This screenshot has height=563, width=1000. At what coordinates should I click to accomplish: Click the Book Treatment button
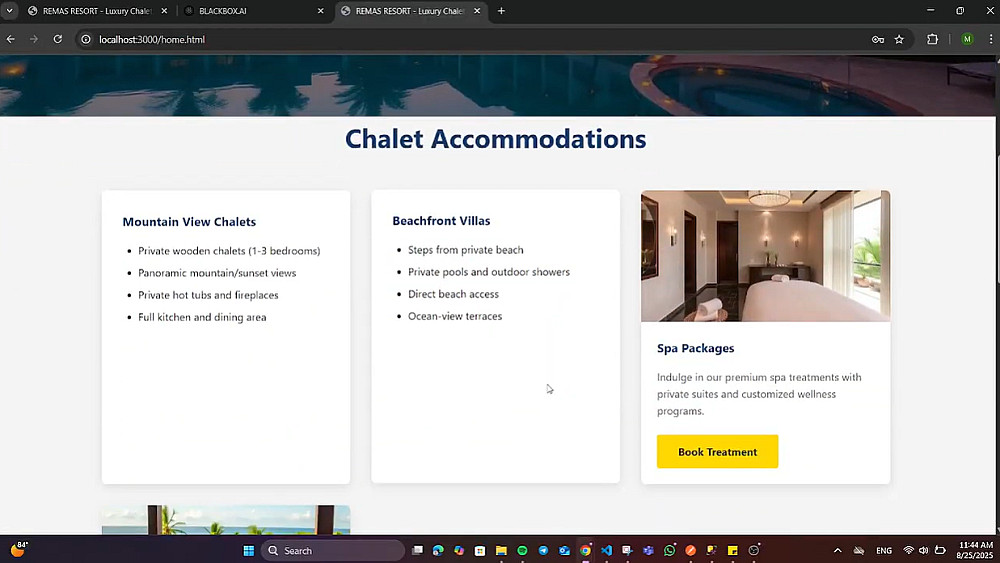[x=717, y=451]
